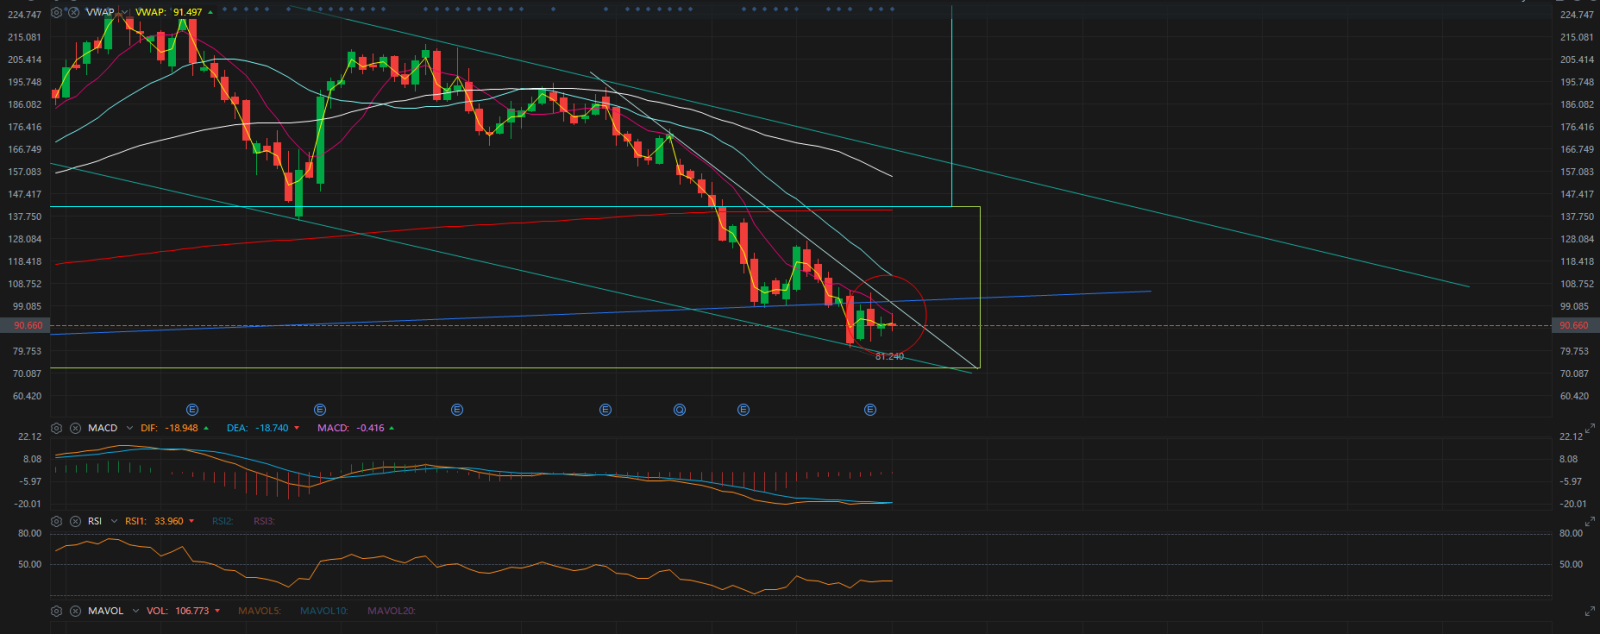Toggle the dimmed RSI3 line label
Image resolution: width=1600 pixels, height=634 pixels.
263,521
